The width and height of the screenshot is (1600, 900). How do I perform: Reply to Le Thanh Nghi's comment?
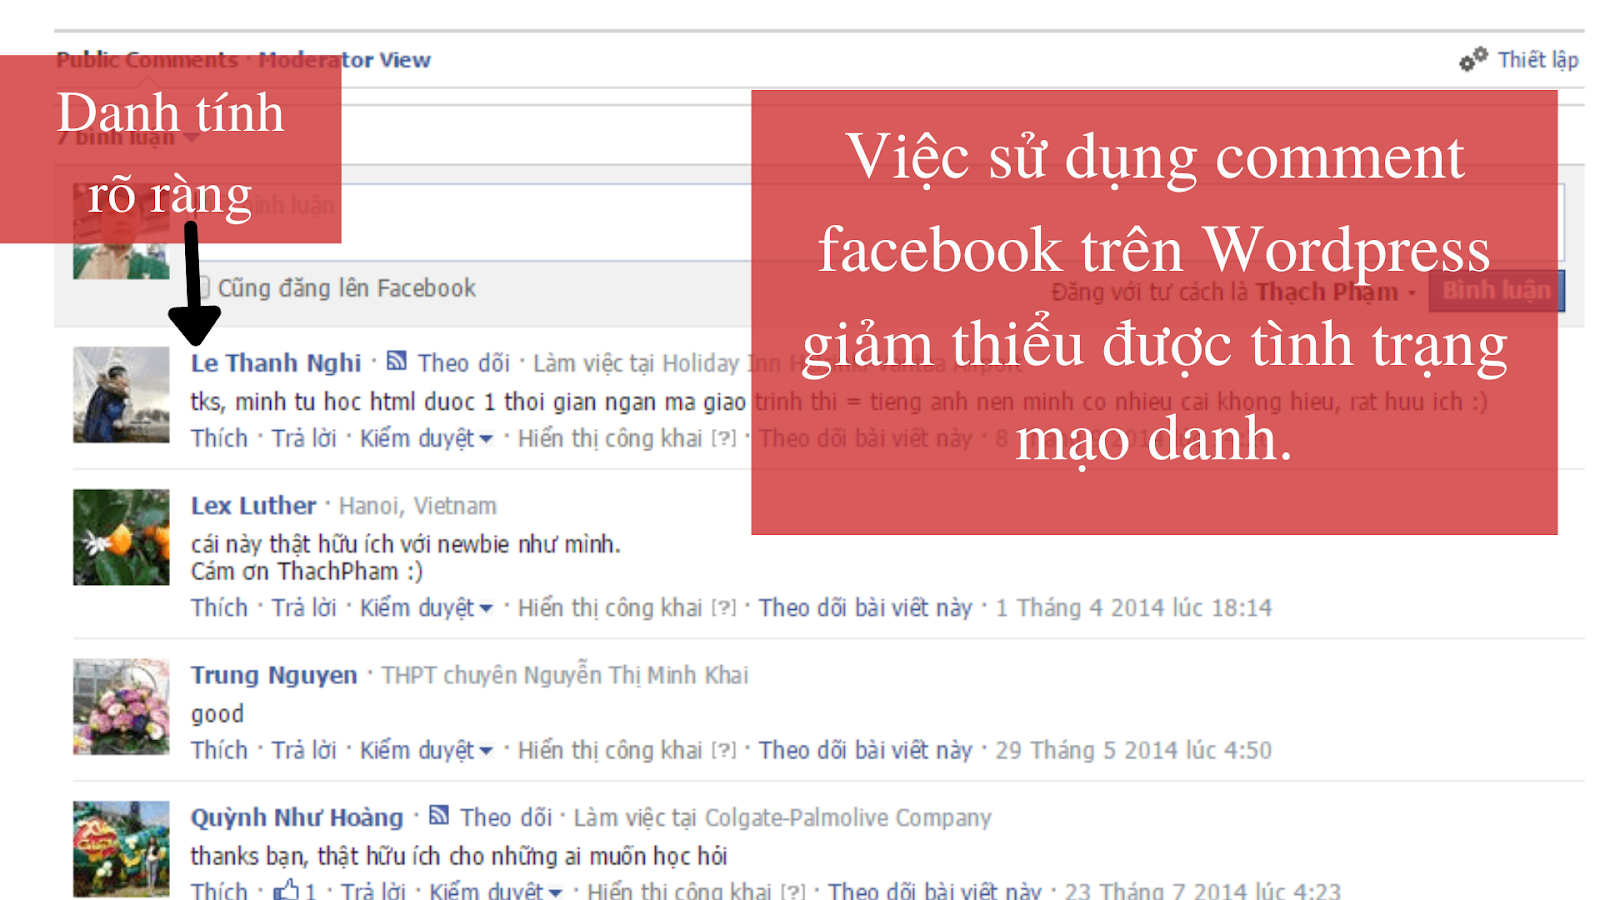304,438
